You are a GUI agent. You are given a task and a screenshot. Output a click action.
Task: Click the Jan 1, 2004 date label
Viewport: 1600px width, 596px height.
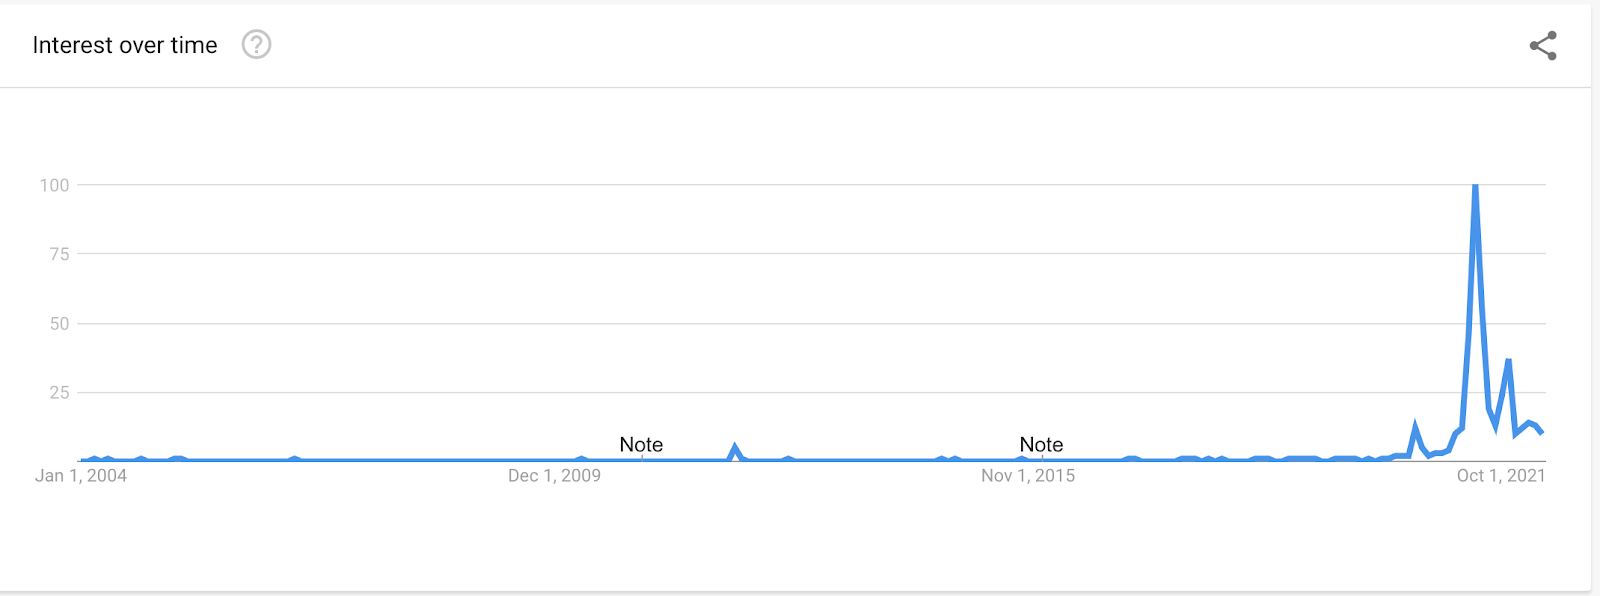[81, 476]
